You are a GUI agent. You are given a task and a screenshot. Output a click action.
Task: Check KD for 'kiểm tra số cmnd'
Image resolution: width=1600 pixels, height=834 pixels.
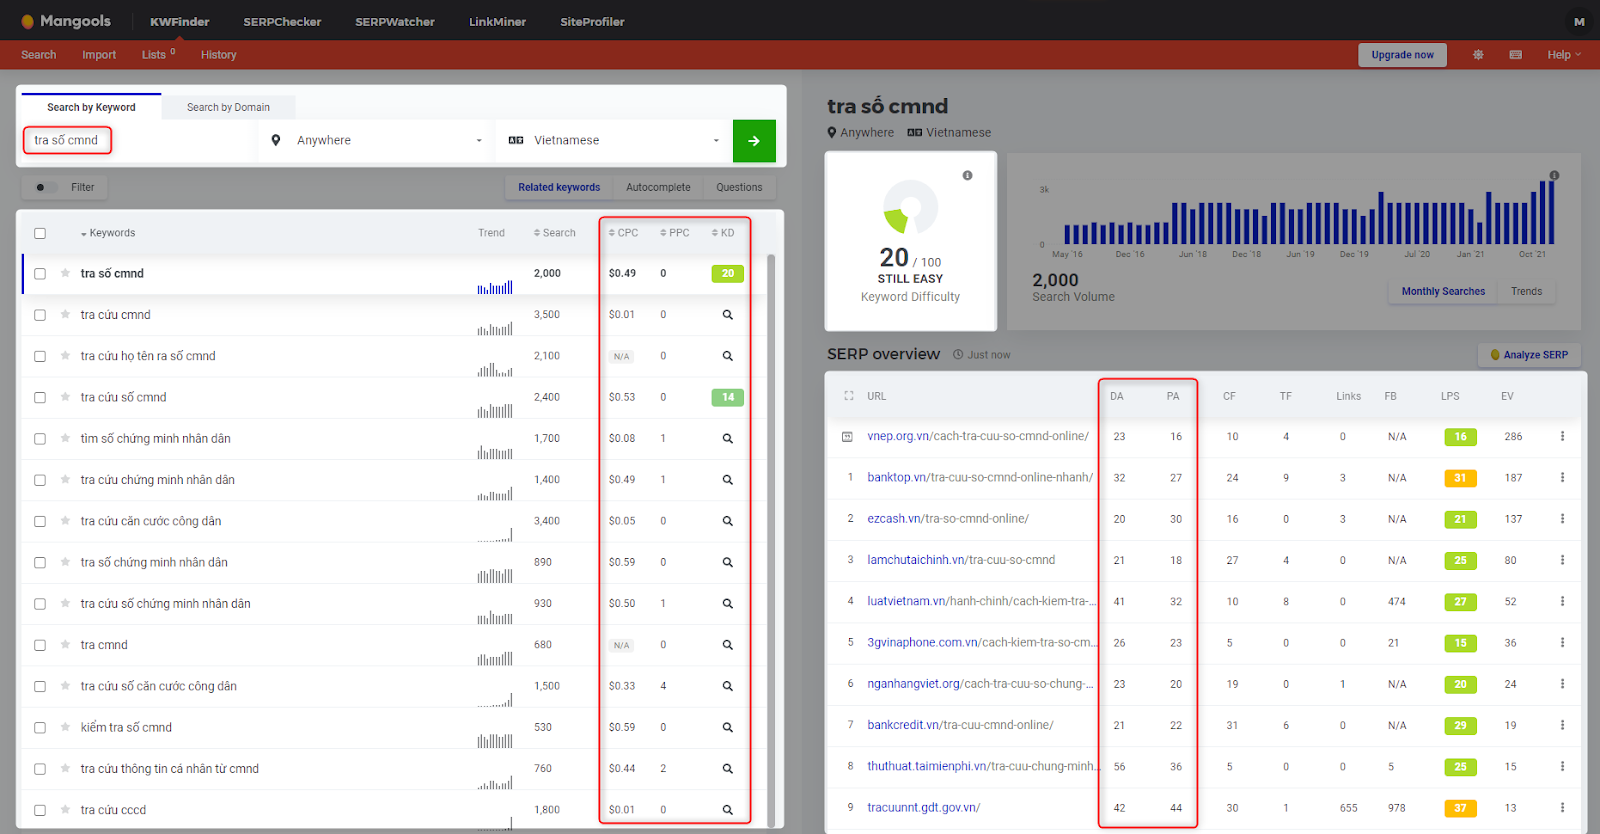(728, 728)
